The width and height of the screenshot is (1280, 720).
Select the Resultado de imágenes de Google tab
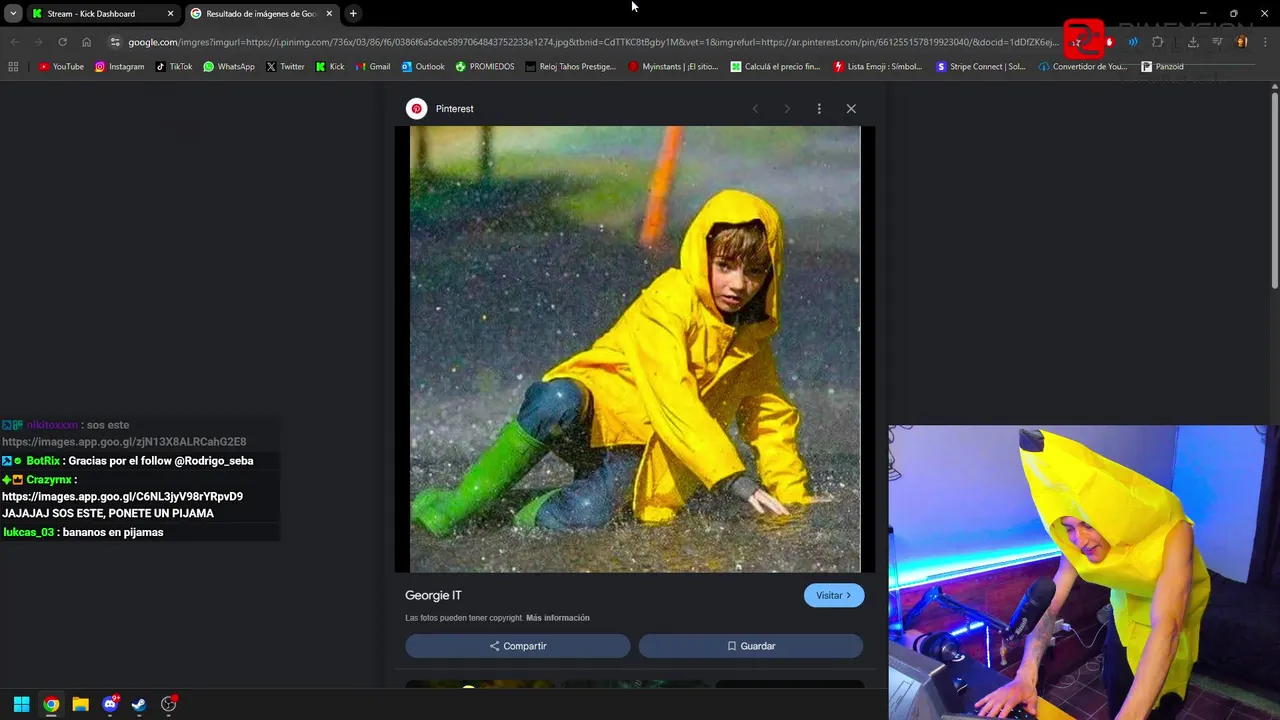click(x=262, y=14)
